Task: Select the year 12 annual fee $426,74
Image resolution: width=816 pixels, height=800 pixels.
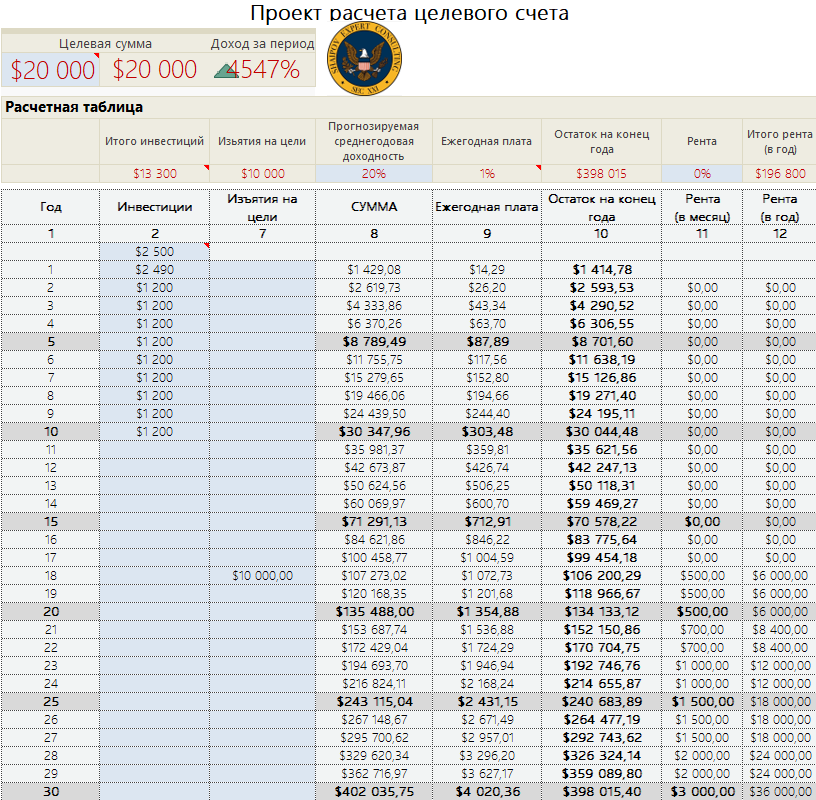Action: point(487,467)
